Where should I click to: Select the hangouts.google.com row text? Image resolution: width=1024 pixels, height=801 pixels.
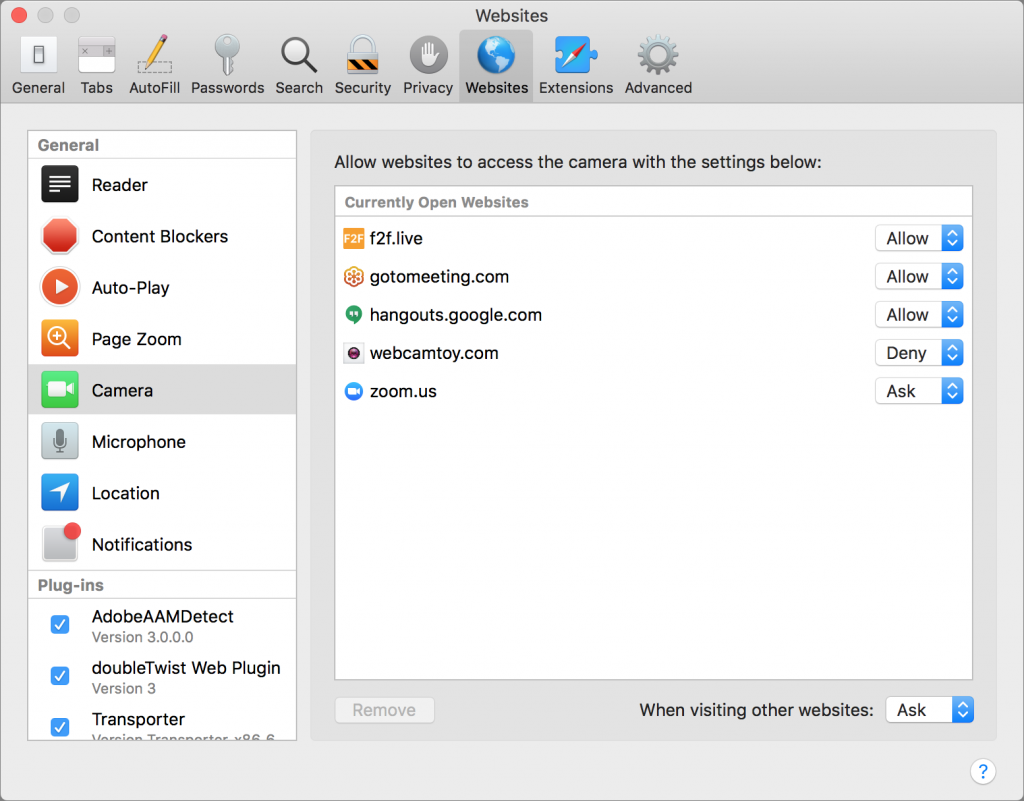(455, 315)
